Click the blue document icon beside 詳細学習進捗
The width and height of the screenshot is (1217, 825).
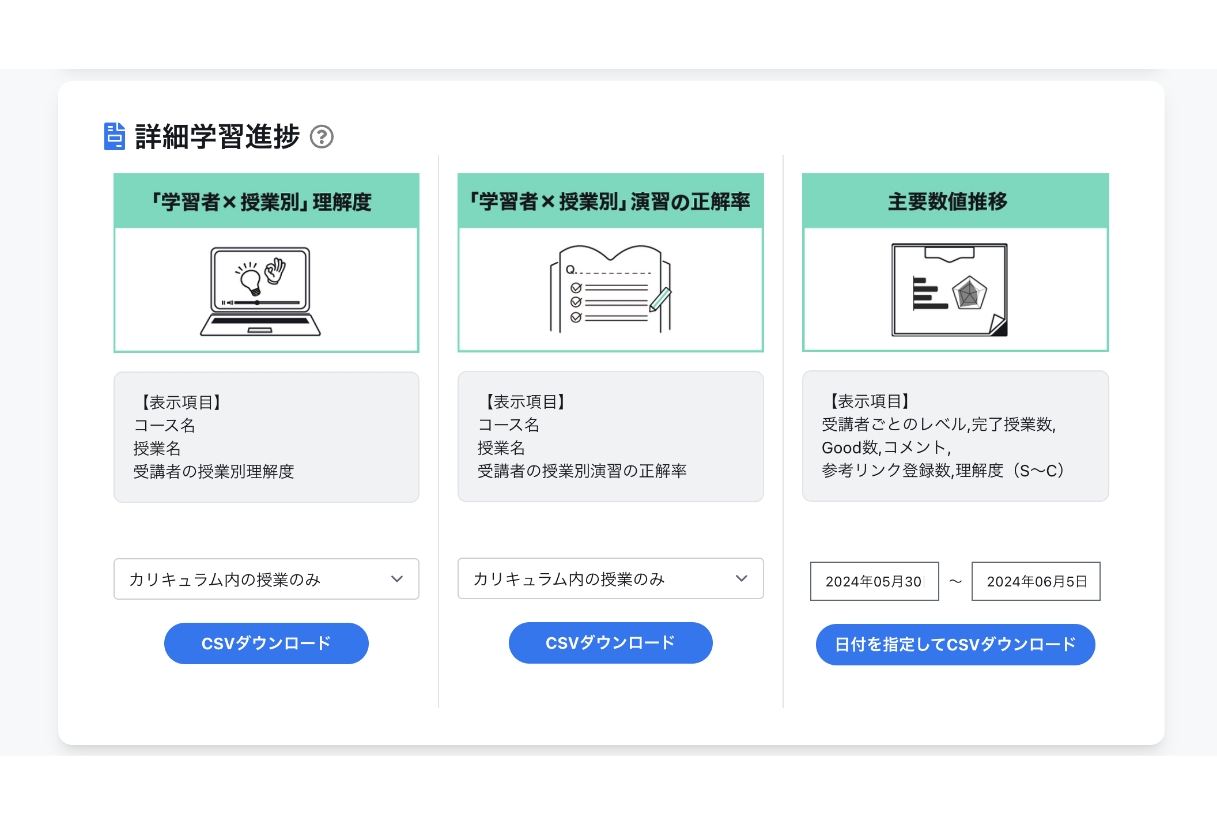[x=115, y=136]
